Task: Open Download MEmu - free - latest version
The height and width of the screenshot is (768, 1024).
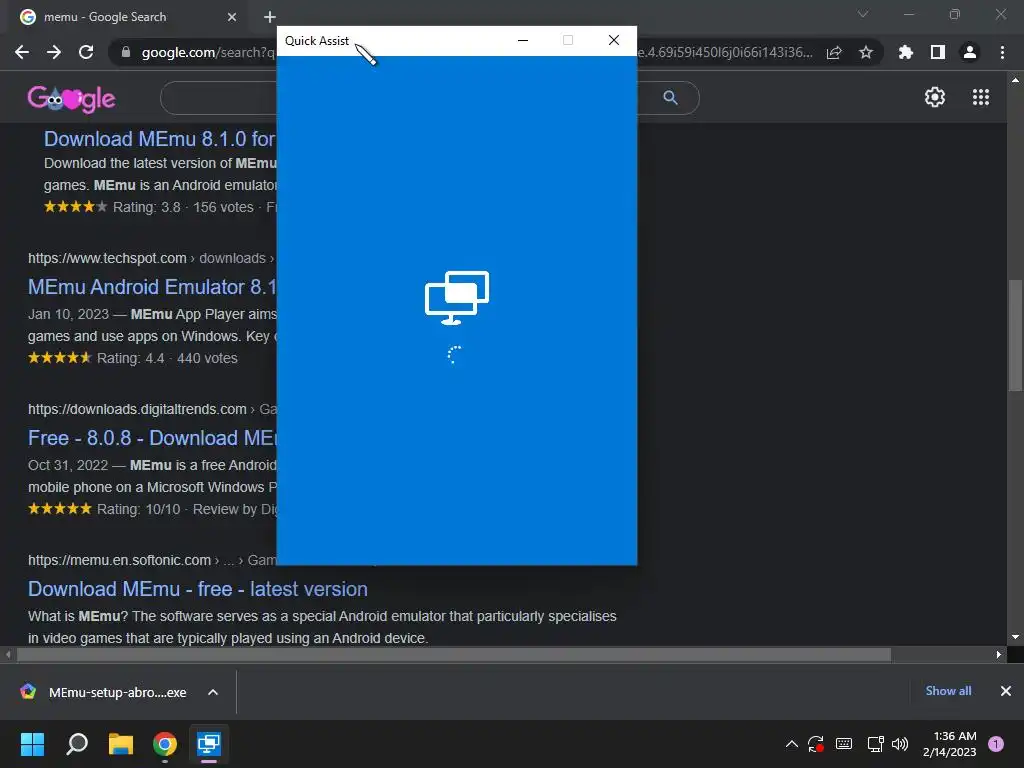Action: 198,589
